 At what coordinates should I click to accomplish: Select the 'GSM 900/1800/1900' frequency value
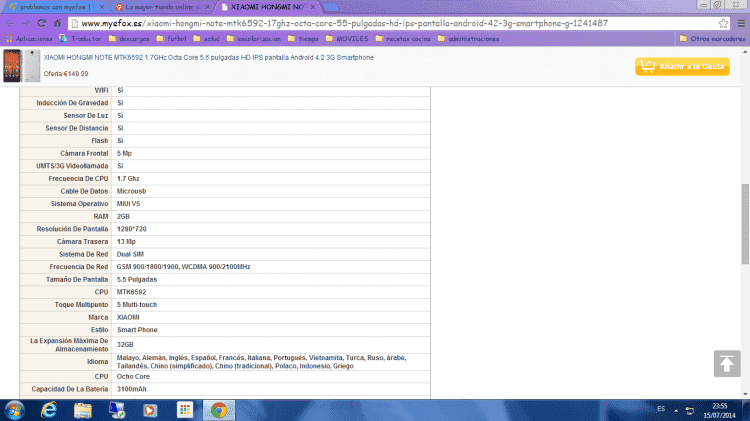pos(183,267)
